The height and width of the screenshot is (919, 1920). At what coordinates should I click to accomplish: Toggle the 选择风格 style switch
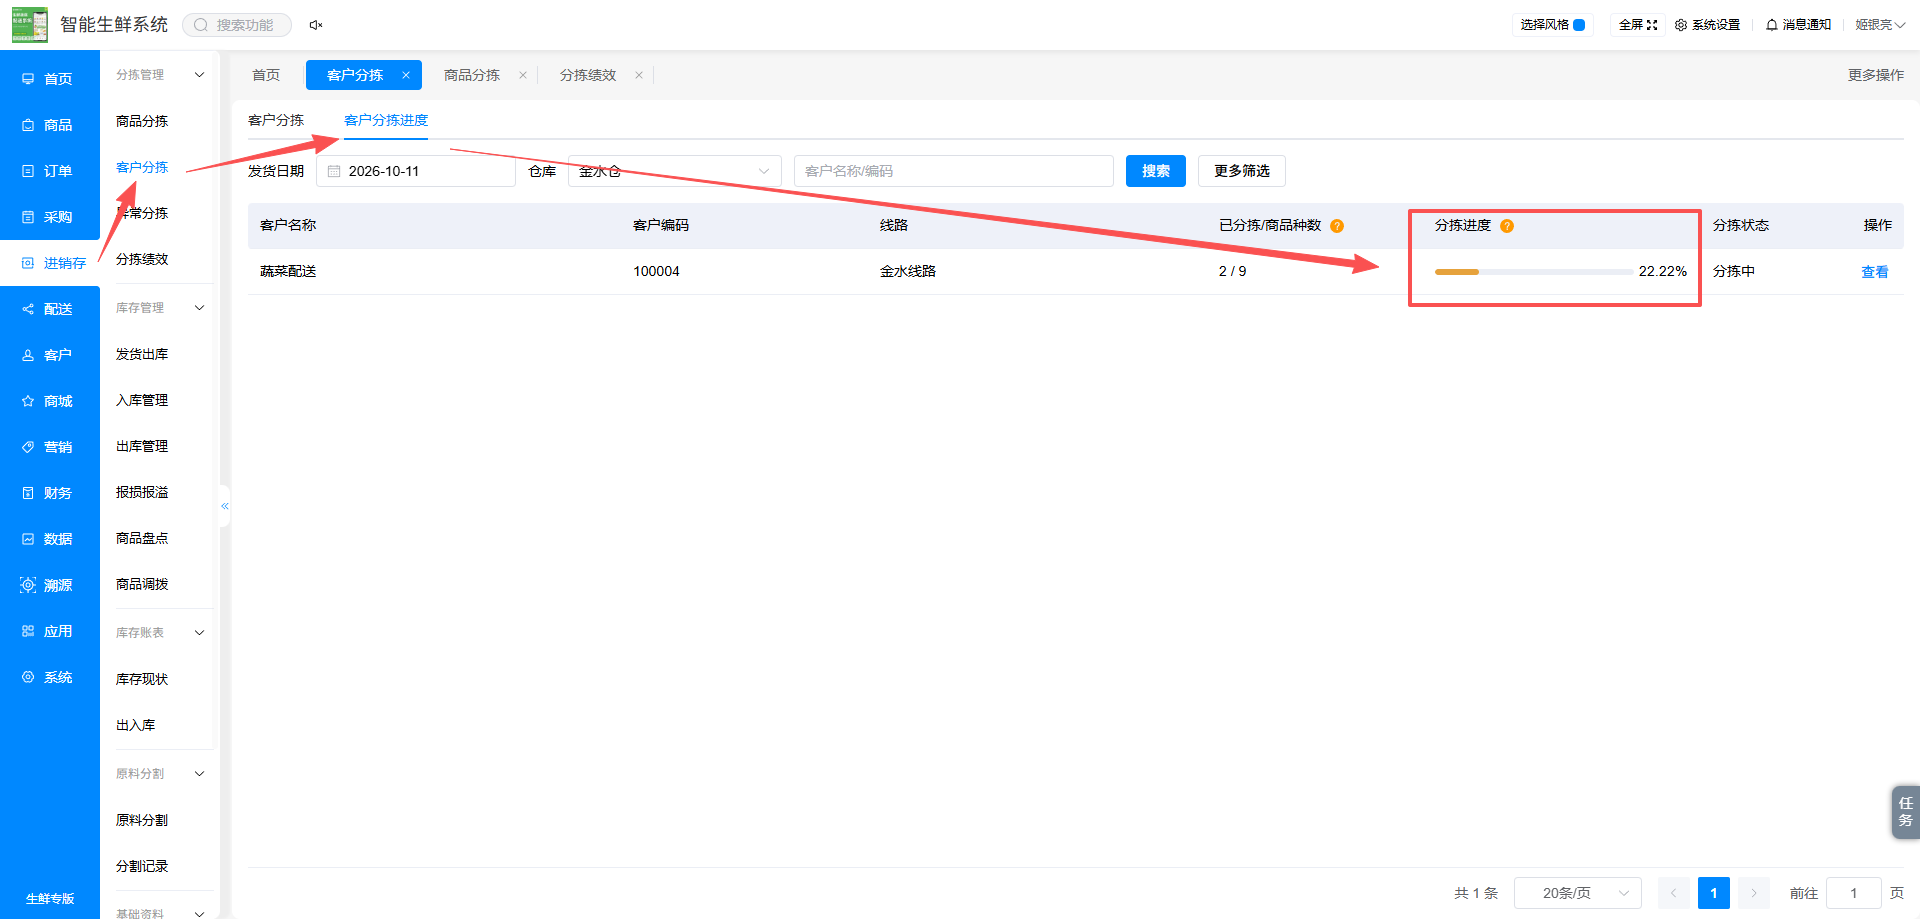pyautogui.click(x=1579, y=25)
